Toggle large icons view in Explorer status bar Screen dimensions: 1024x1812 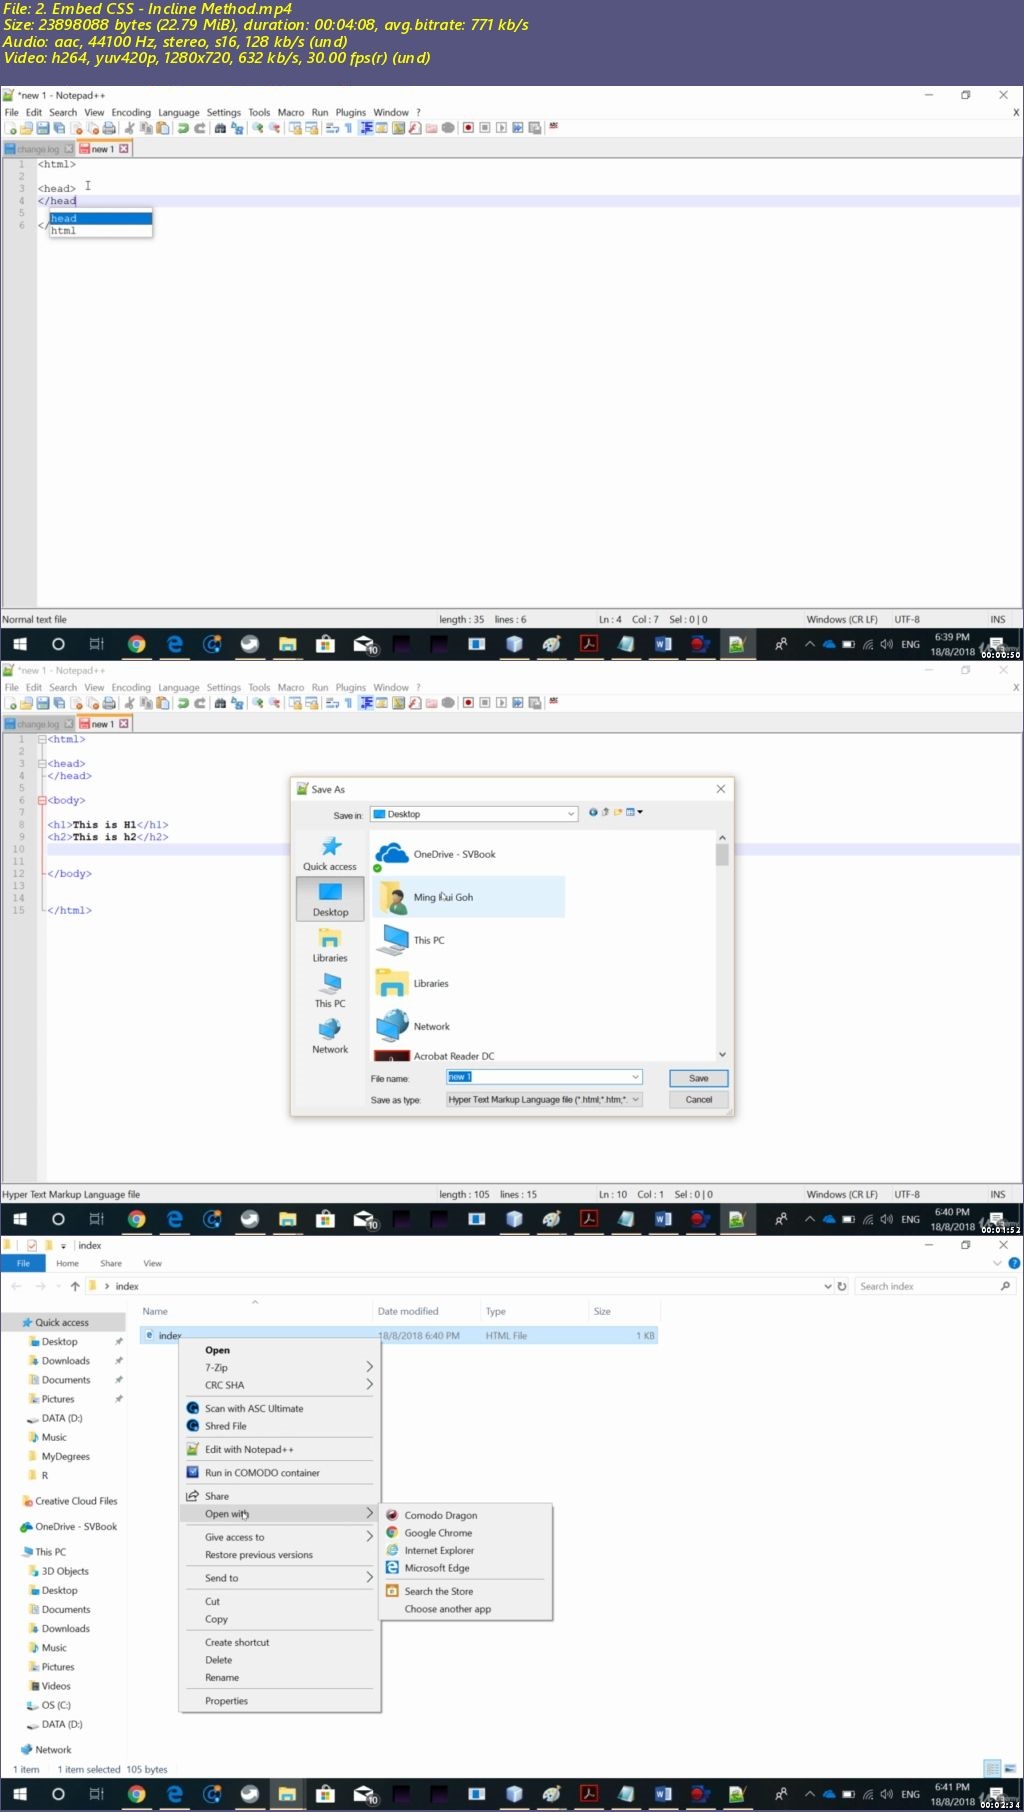pyautogui.click(x=1009, y=1769)
